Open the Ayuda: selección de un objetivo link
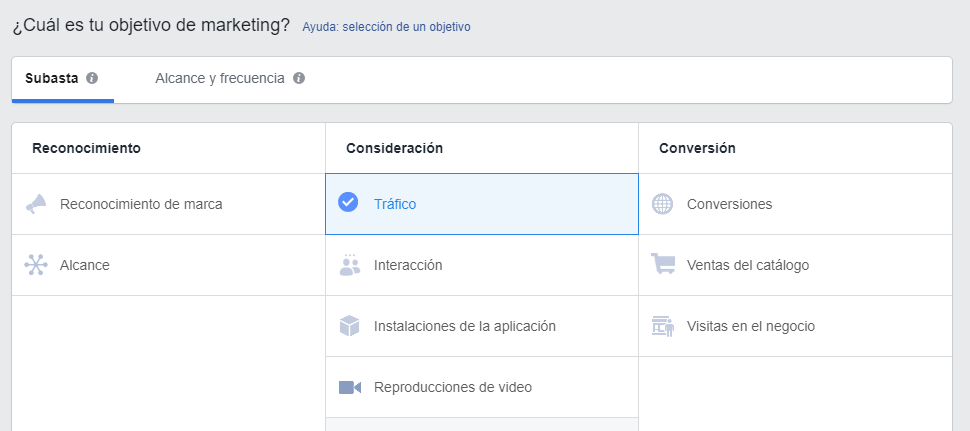The width and height of the screenshot is (970, 431). coord(386,27)
